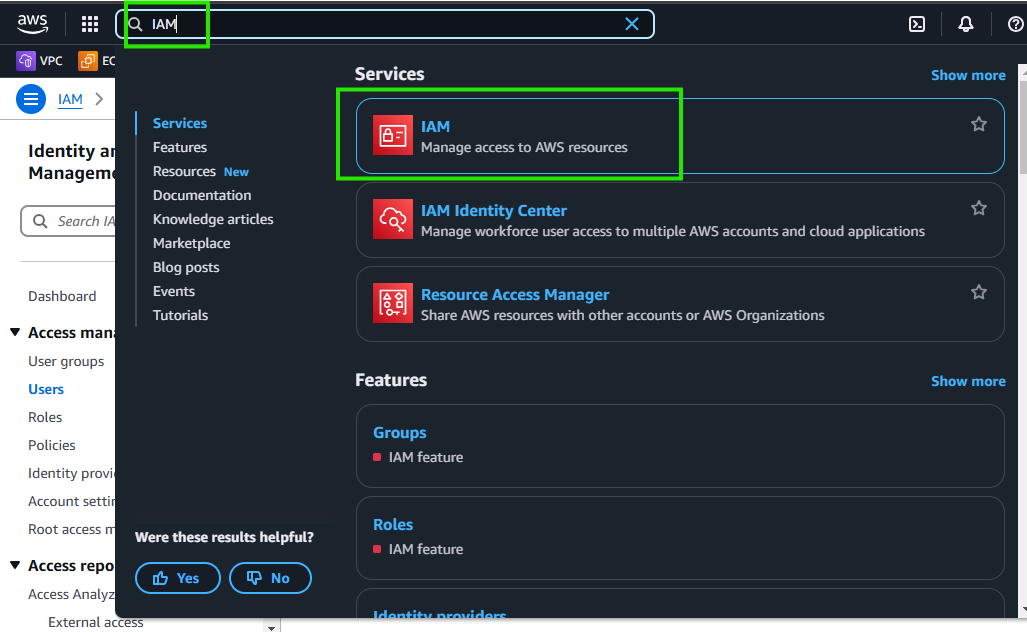Click inside the IAM search field

point(385,24)
